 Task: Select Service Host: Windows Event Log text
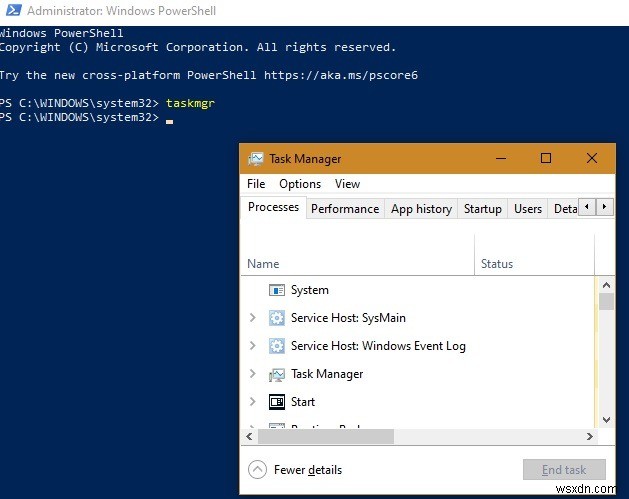[x=378, y=346]
